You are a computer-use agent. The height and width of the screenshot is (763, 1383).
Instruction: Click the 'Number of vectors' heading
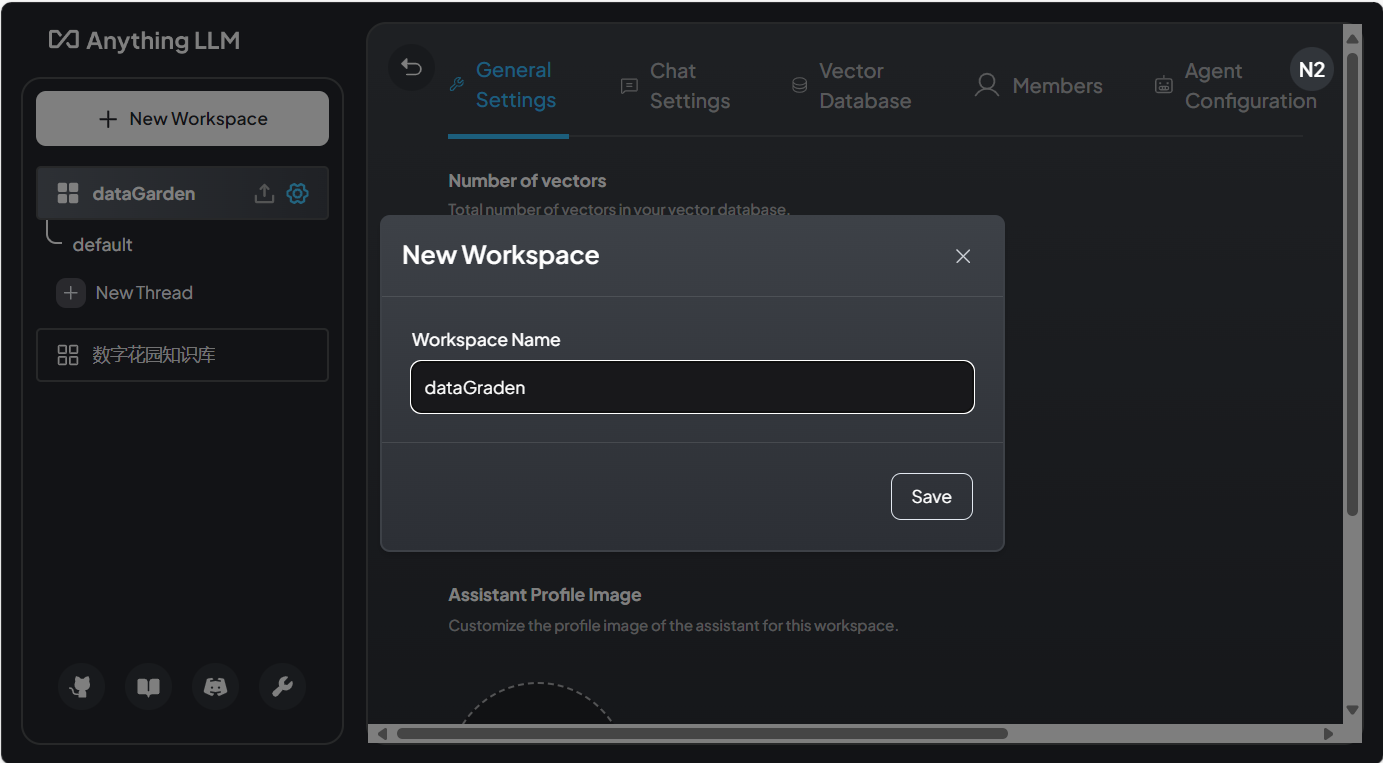[527, 181]
